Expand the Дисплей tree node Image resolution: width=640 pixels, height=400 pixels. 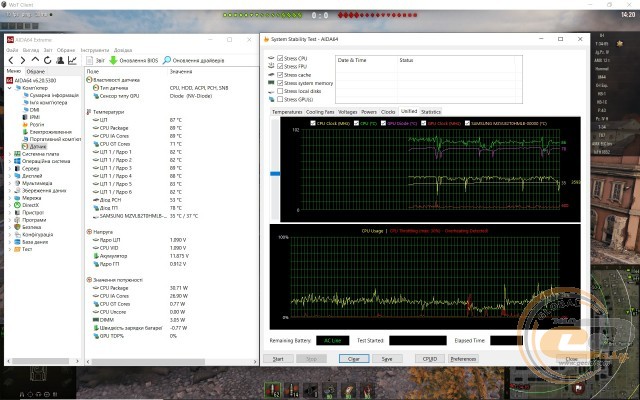tap(10, 176)
